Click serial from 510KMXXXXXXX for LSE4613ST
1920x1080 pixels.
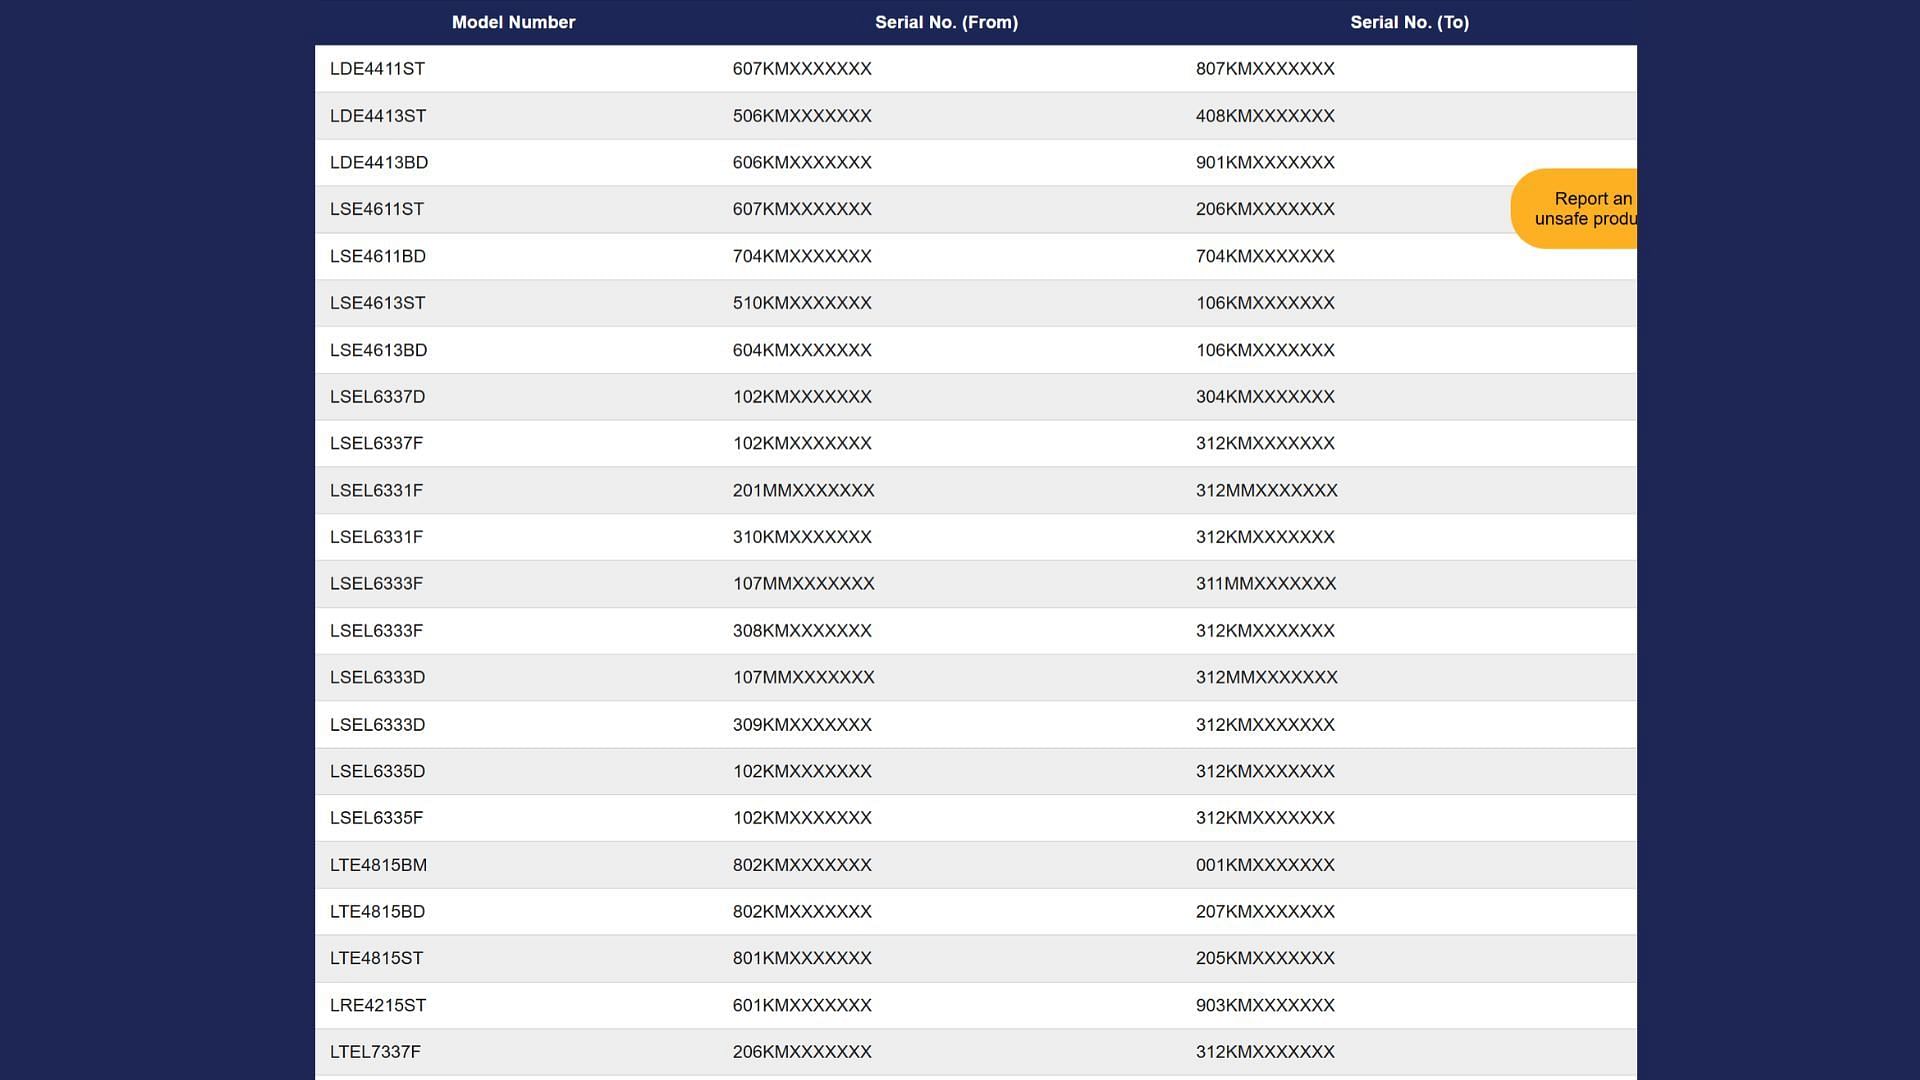pos(802,303)
